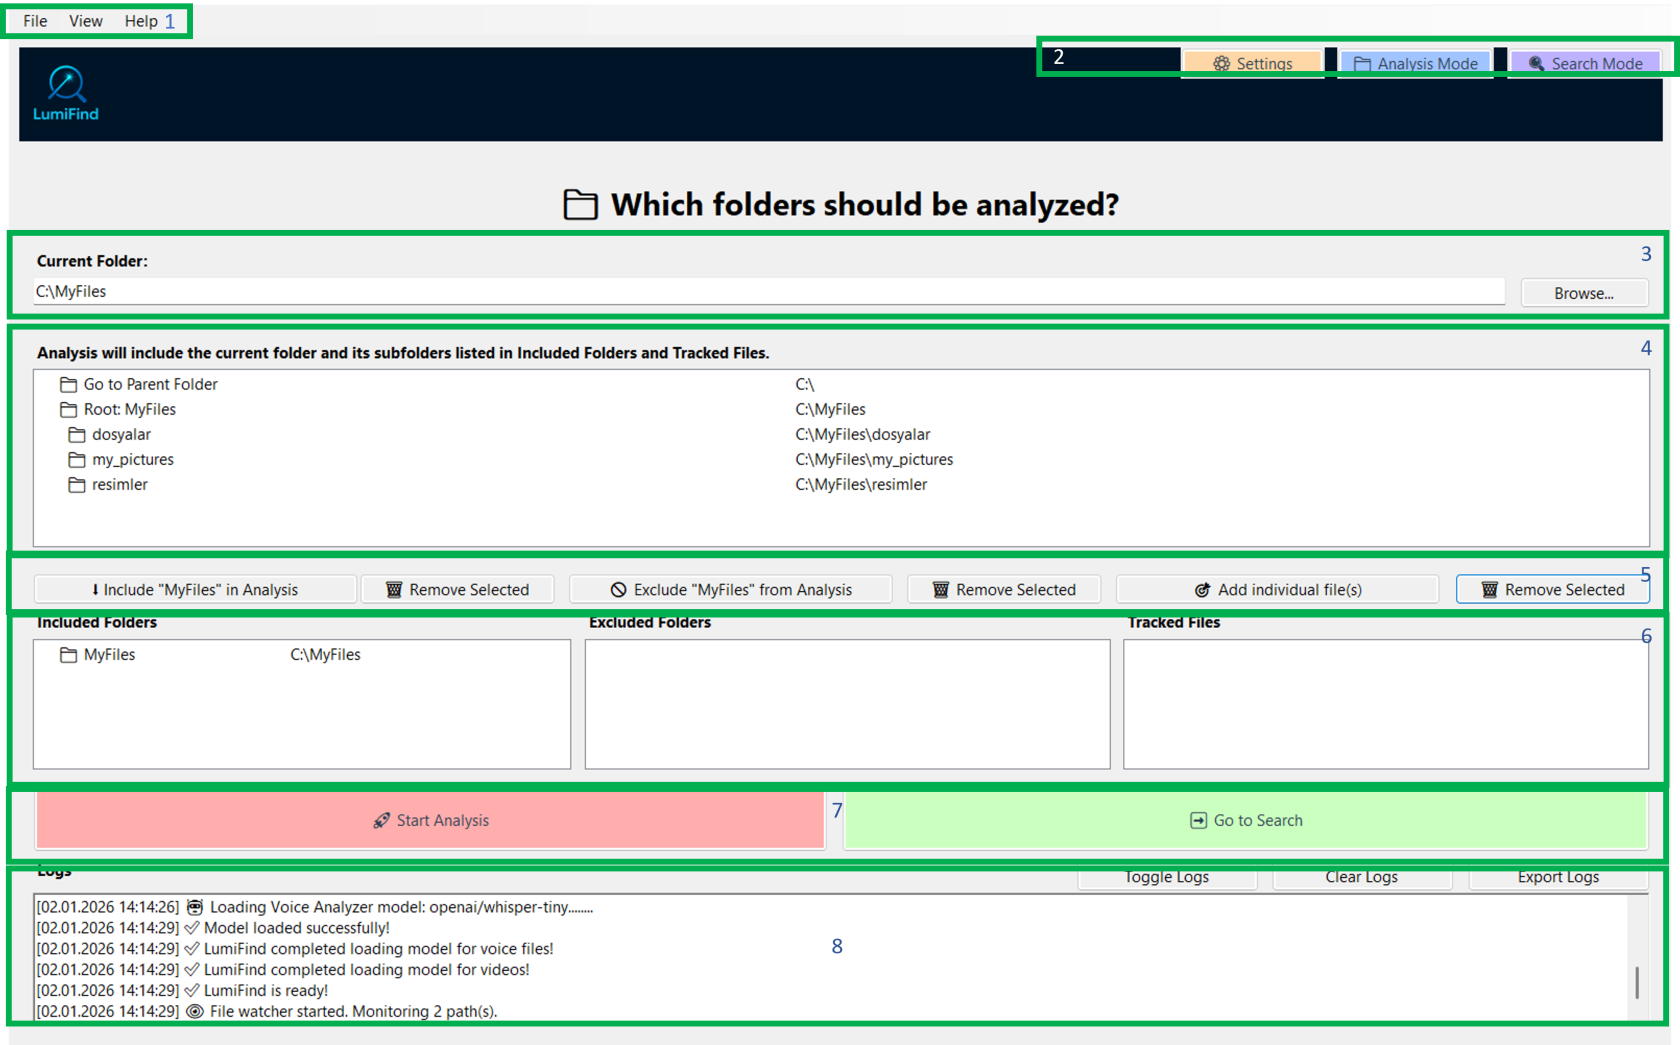
Task: Click the C:\MyFiles\resimler path text
Action: (861, 484)
